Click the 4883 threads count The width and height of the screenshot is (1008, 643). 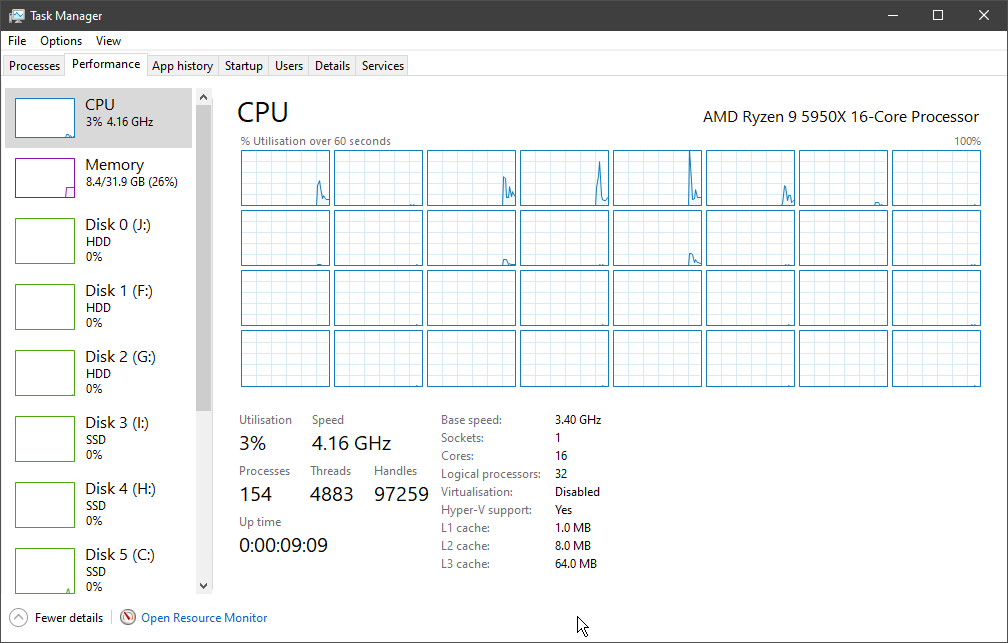(x=332, y=494)
